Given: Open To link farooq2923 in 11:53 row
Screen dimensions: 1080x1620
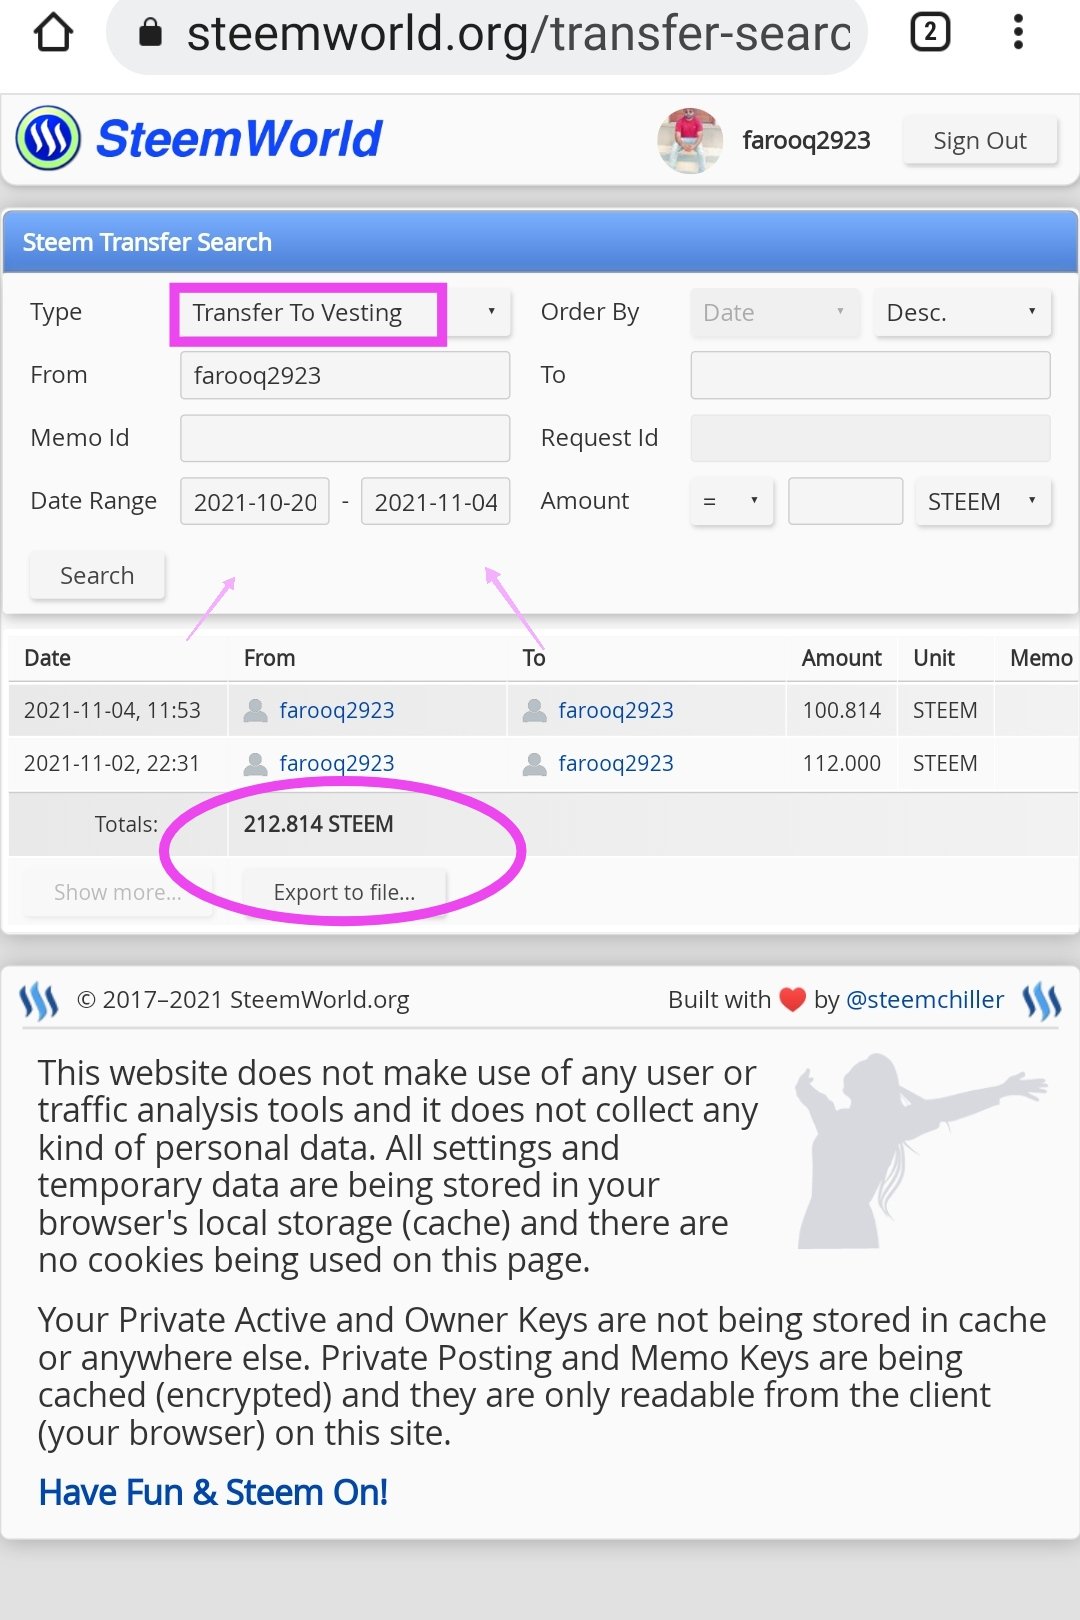Looking at the screenshot, I should click(x=615, y=710).
